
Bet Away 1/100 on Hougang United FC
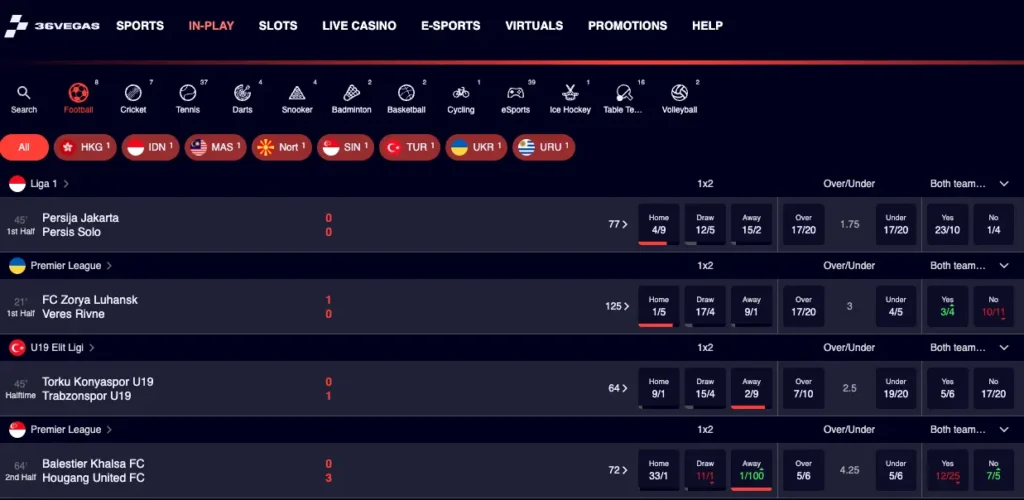pos(752,470)
